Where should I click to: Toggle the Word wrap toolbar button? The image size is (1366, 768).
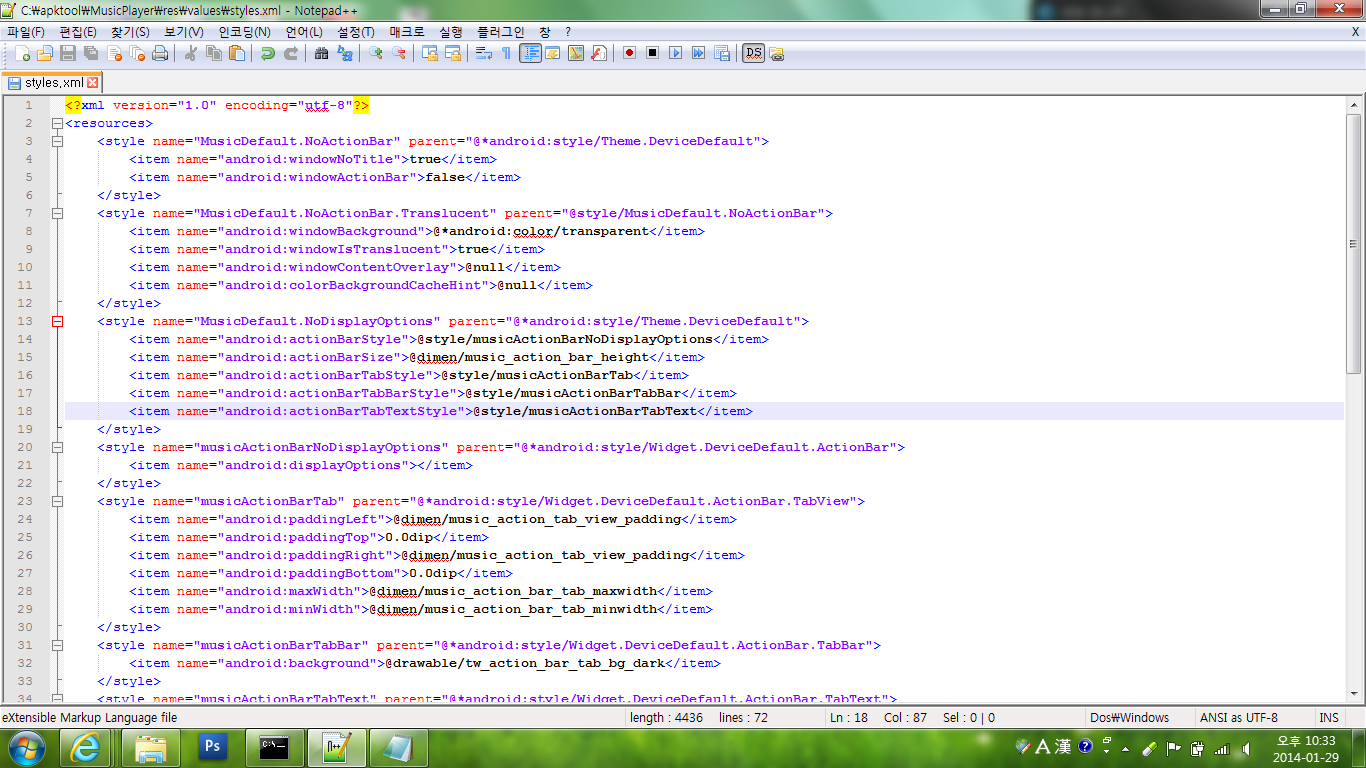(483, 53)
